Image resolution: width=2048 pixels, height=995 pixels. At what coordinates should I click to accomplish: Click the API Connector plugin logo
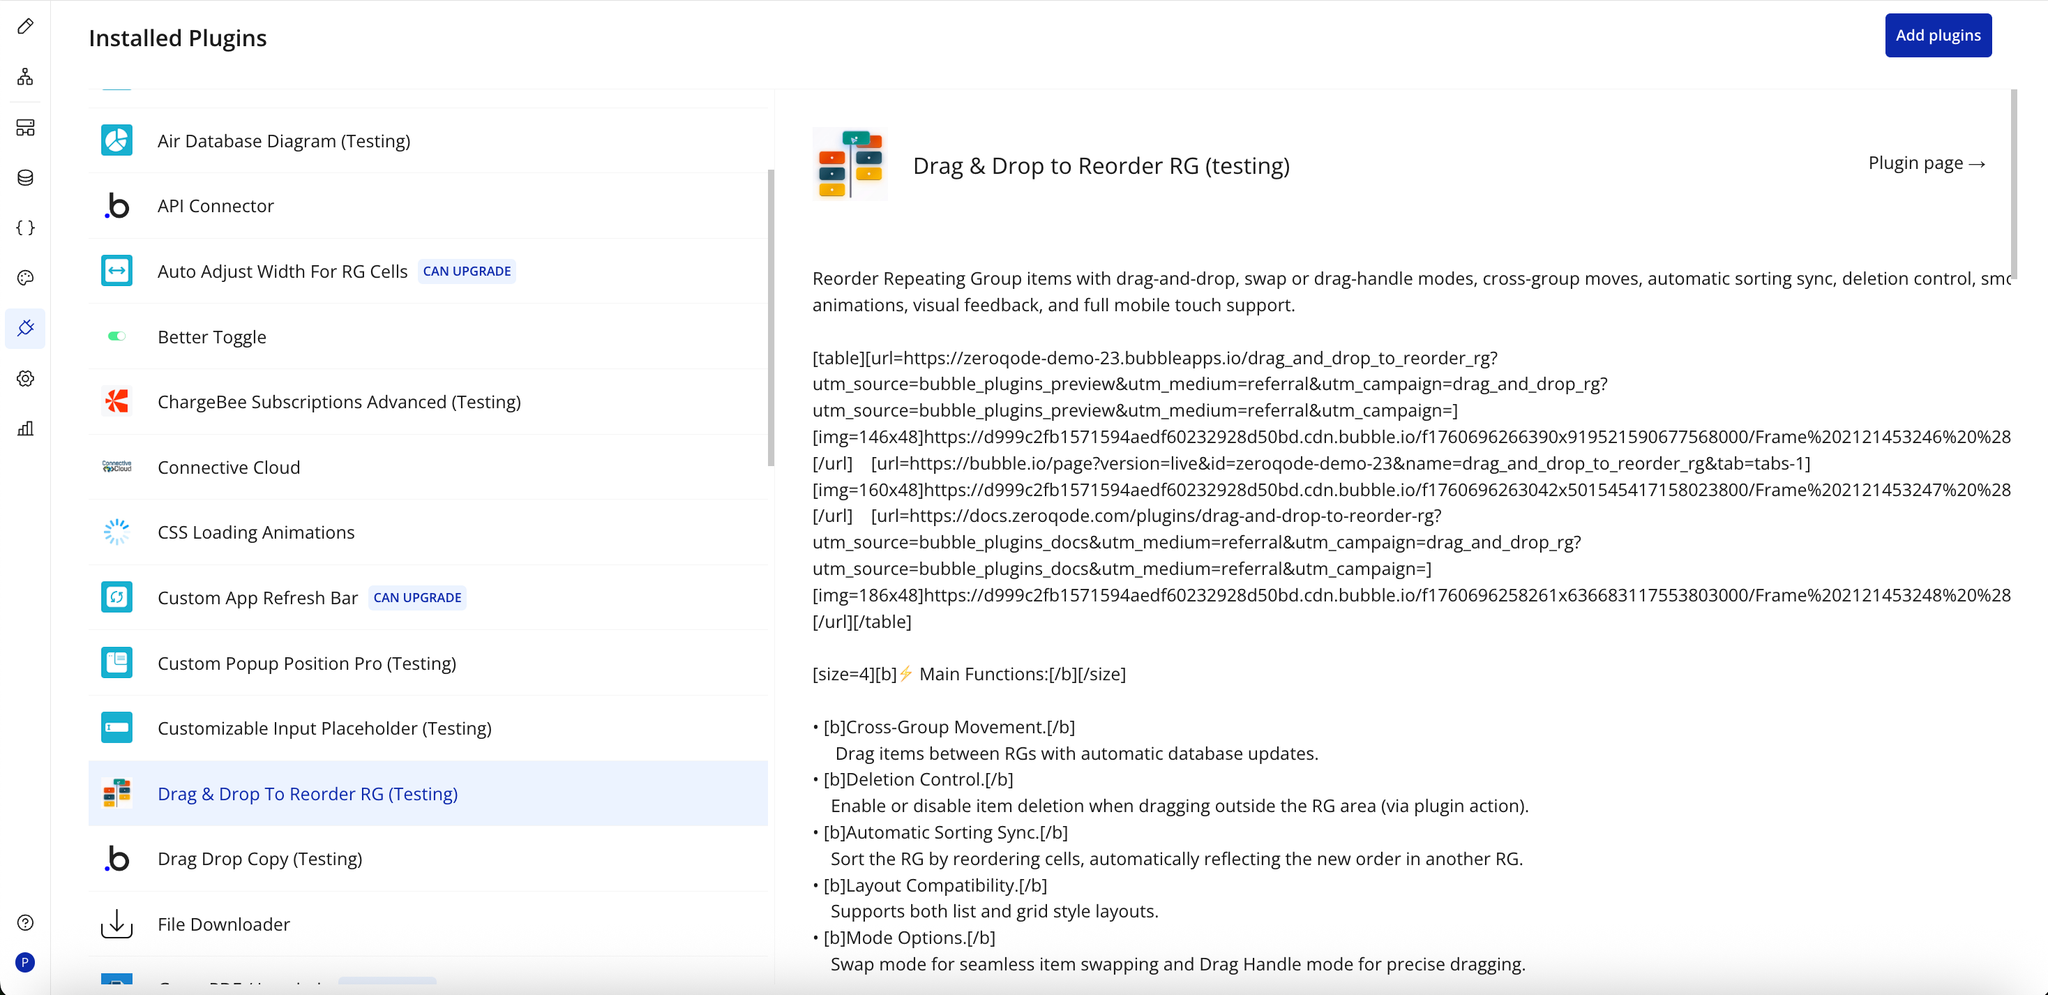[x=117, y=206]
